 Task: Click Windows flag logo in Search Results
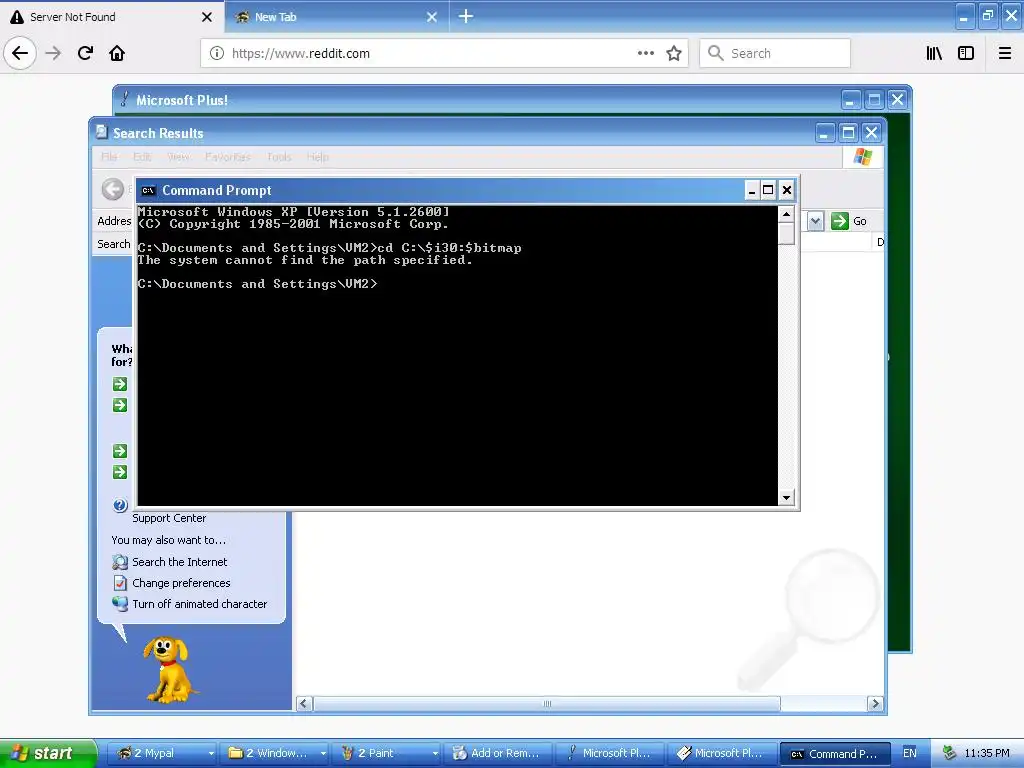point(863,157)
